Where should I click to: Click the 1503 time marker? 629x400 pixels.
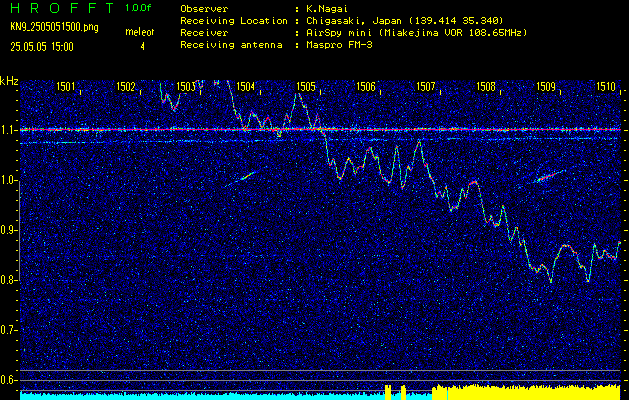pyautogui.click(x=186, y=86)
